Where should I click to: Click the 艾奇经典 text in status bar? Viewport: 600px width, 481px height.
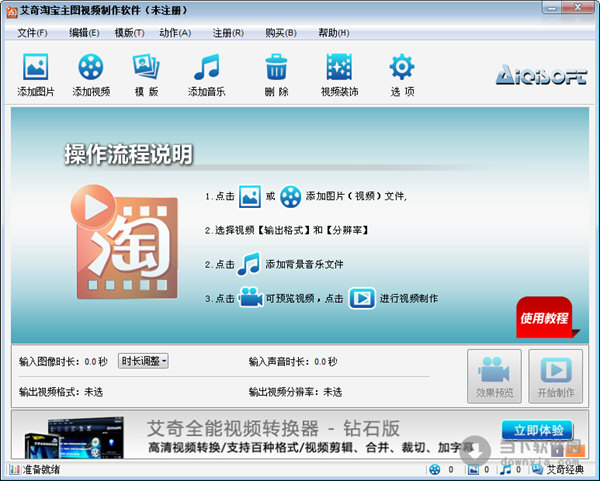(565, 470)
